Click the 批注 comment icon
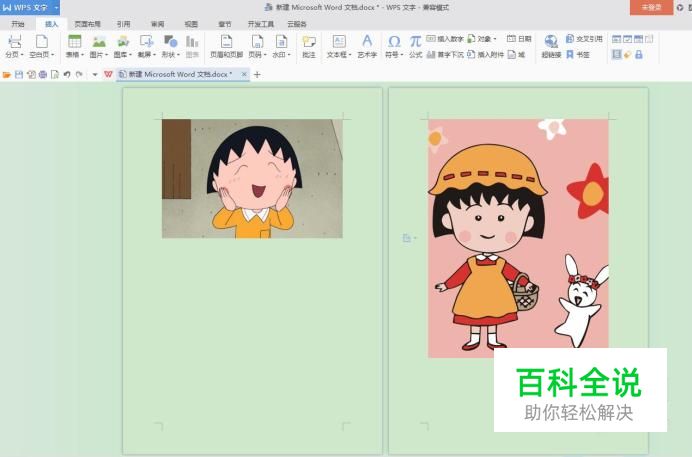 click(x=309, y=41)
